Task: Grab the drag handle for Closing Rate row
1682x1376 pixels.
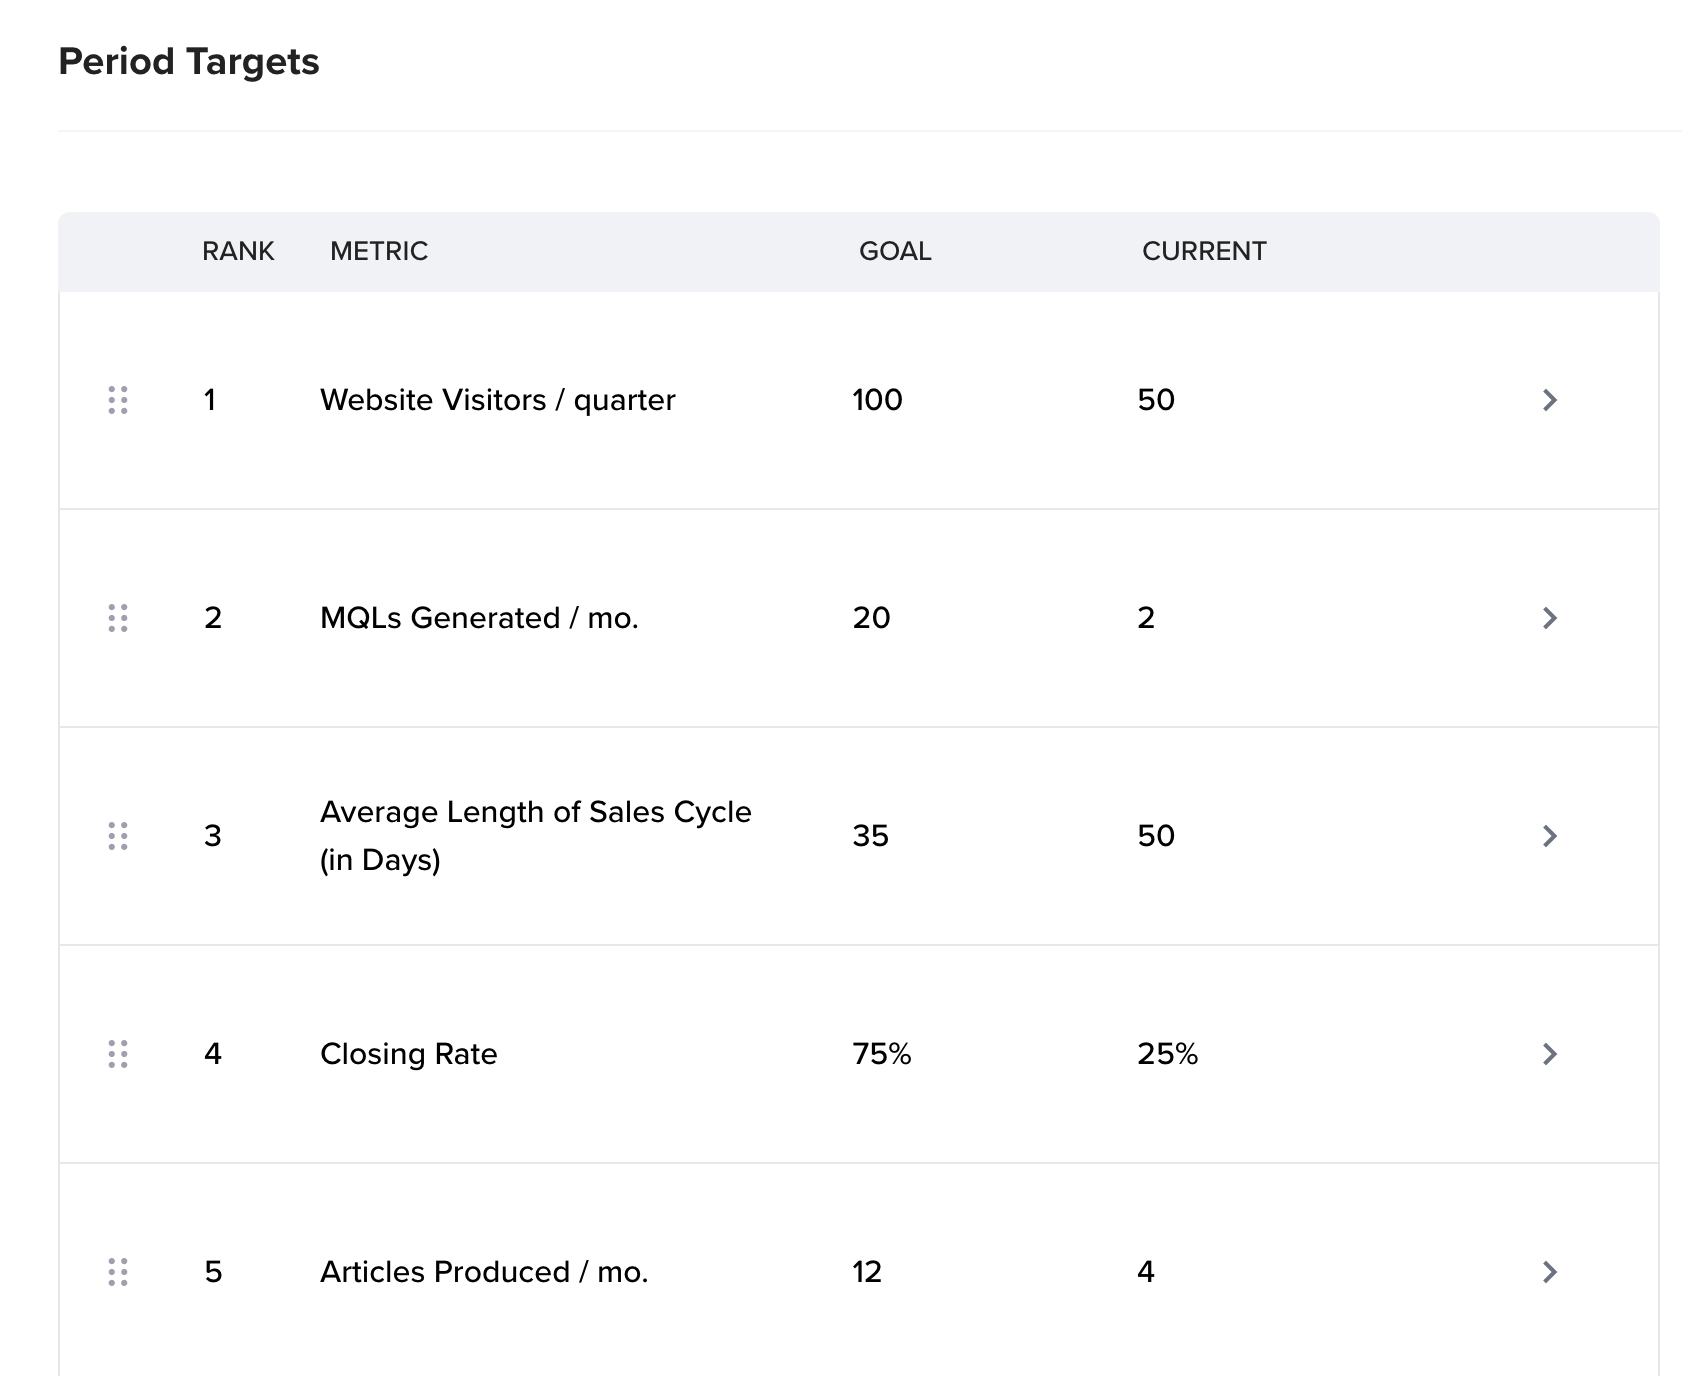Action: 118,1054
